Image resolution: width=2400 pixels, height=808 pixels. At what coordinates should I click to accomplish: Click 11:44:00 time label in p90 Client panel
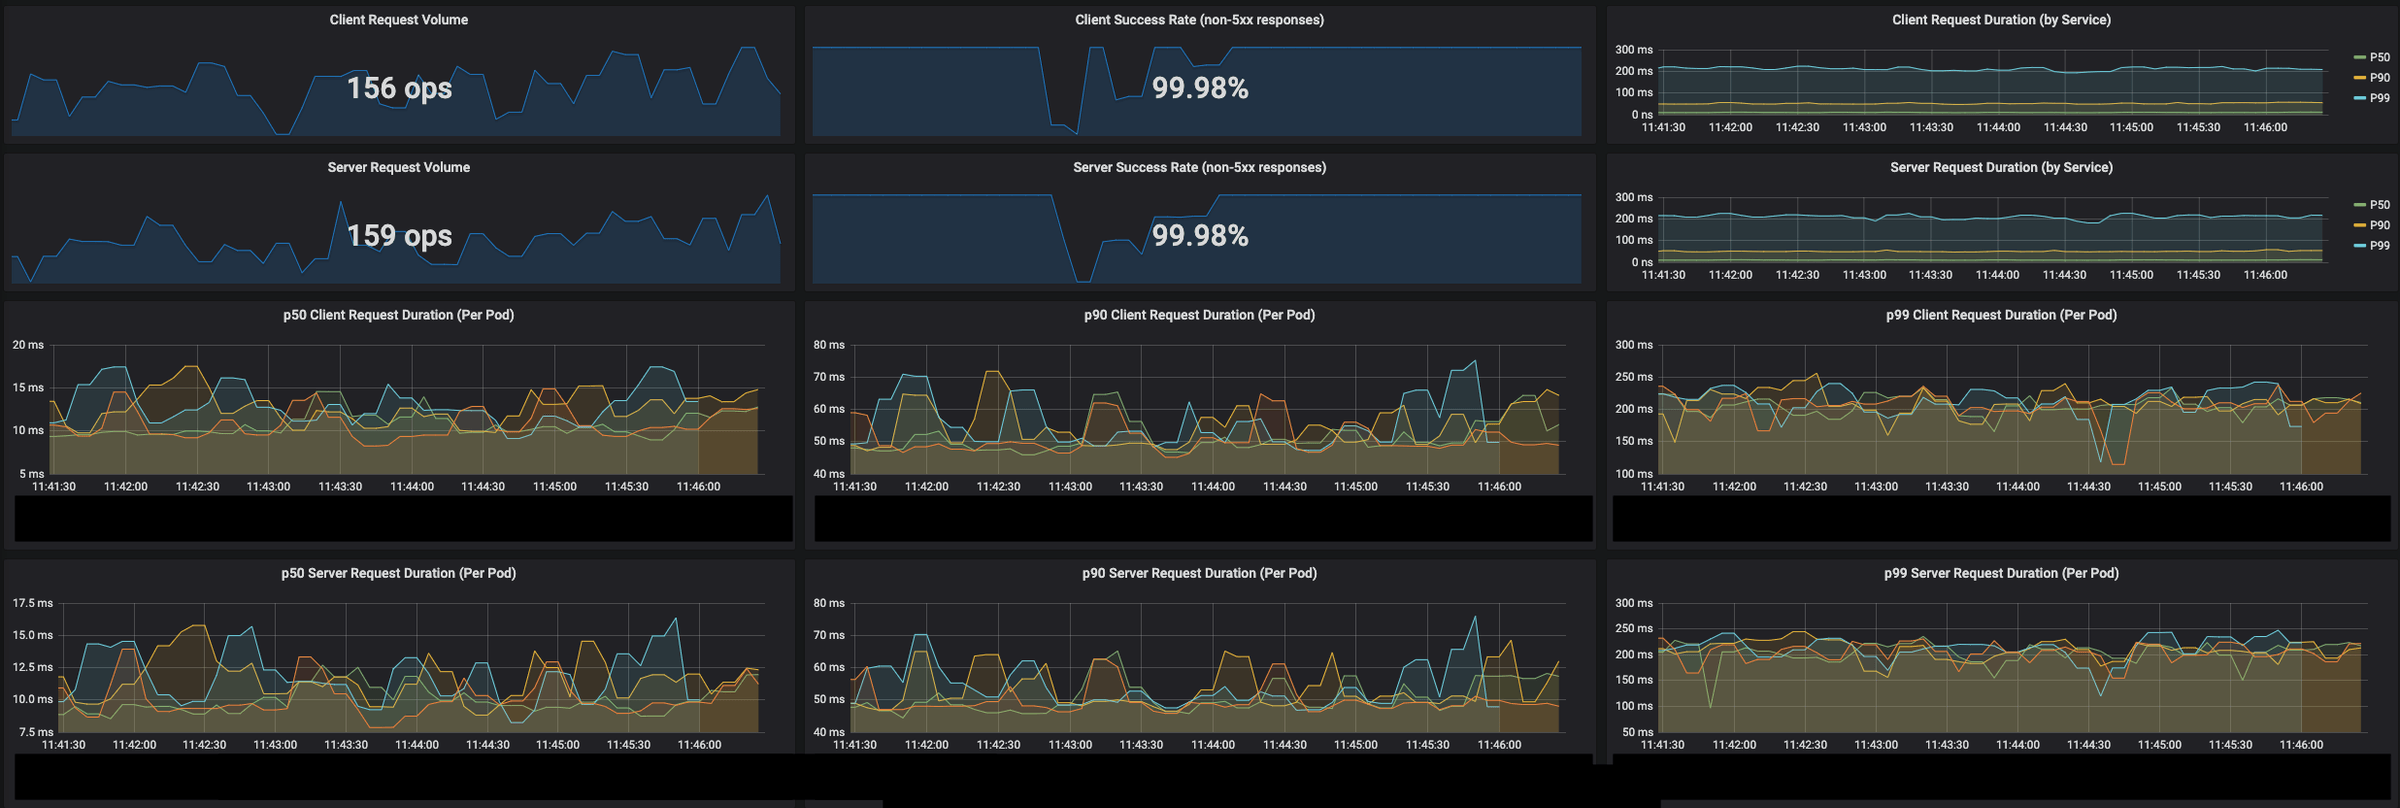click(x=1213, y=487)
